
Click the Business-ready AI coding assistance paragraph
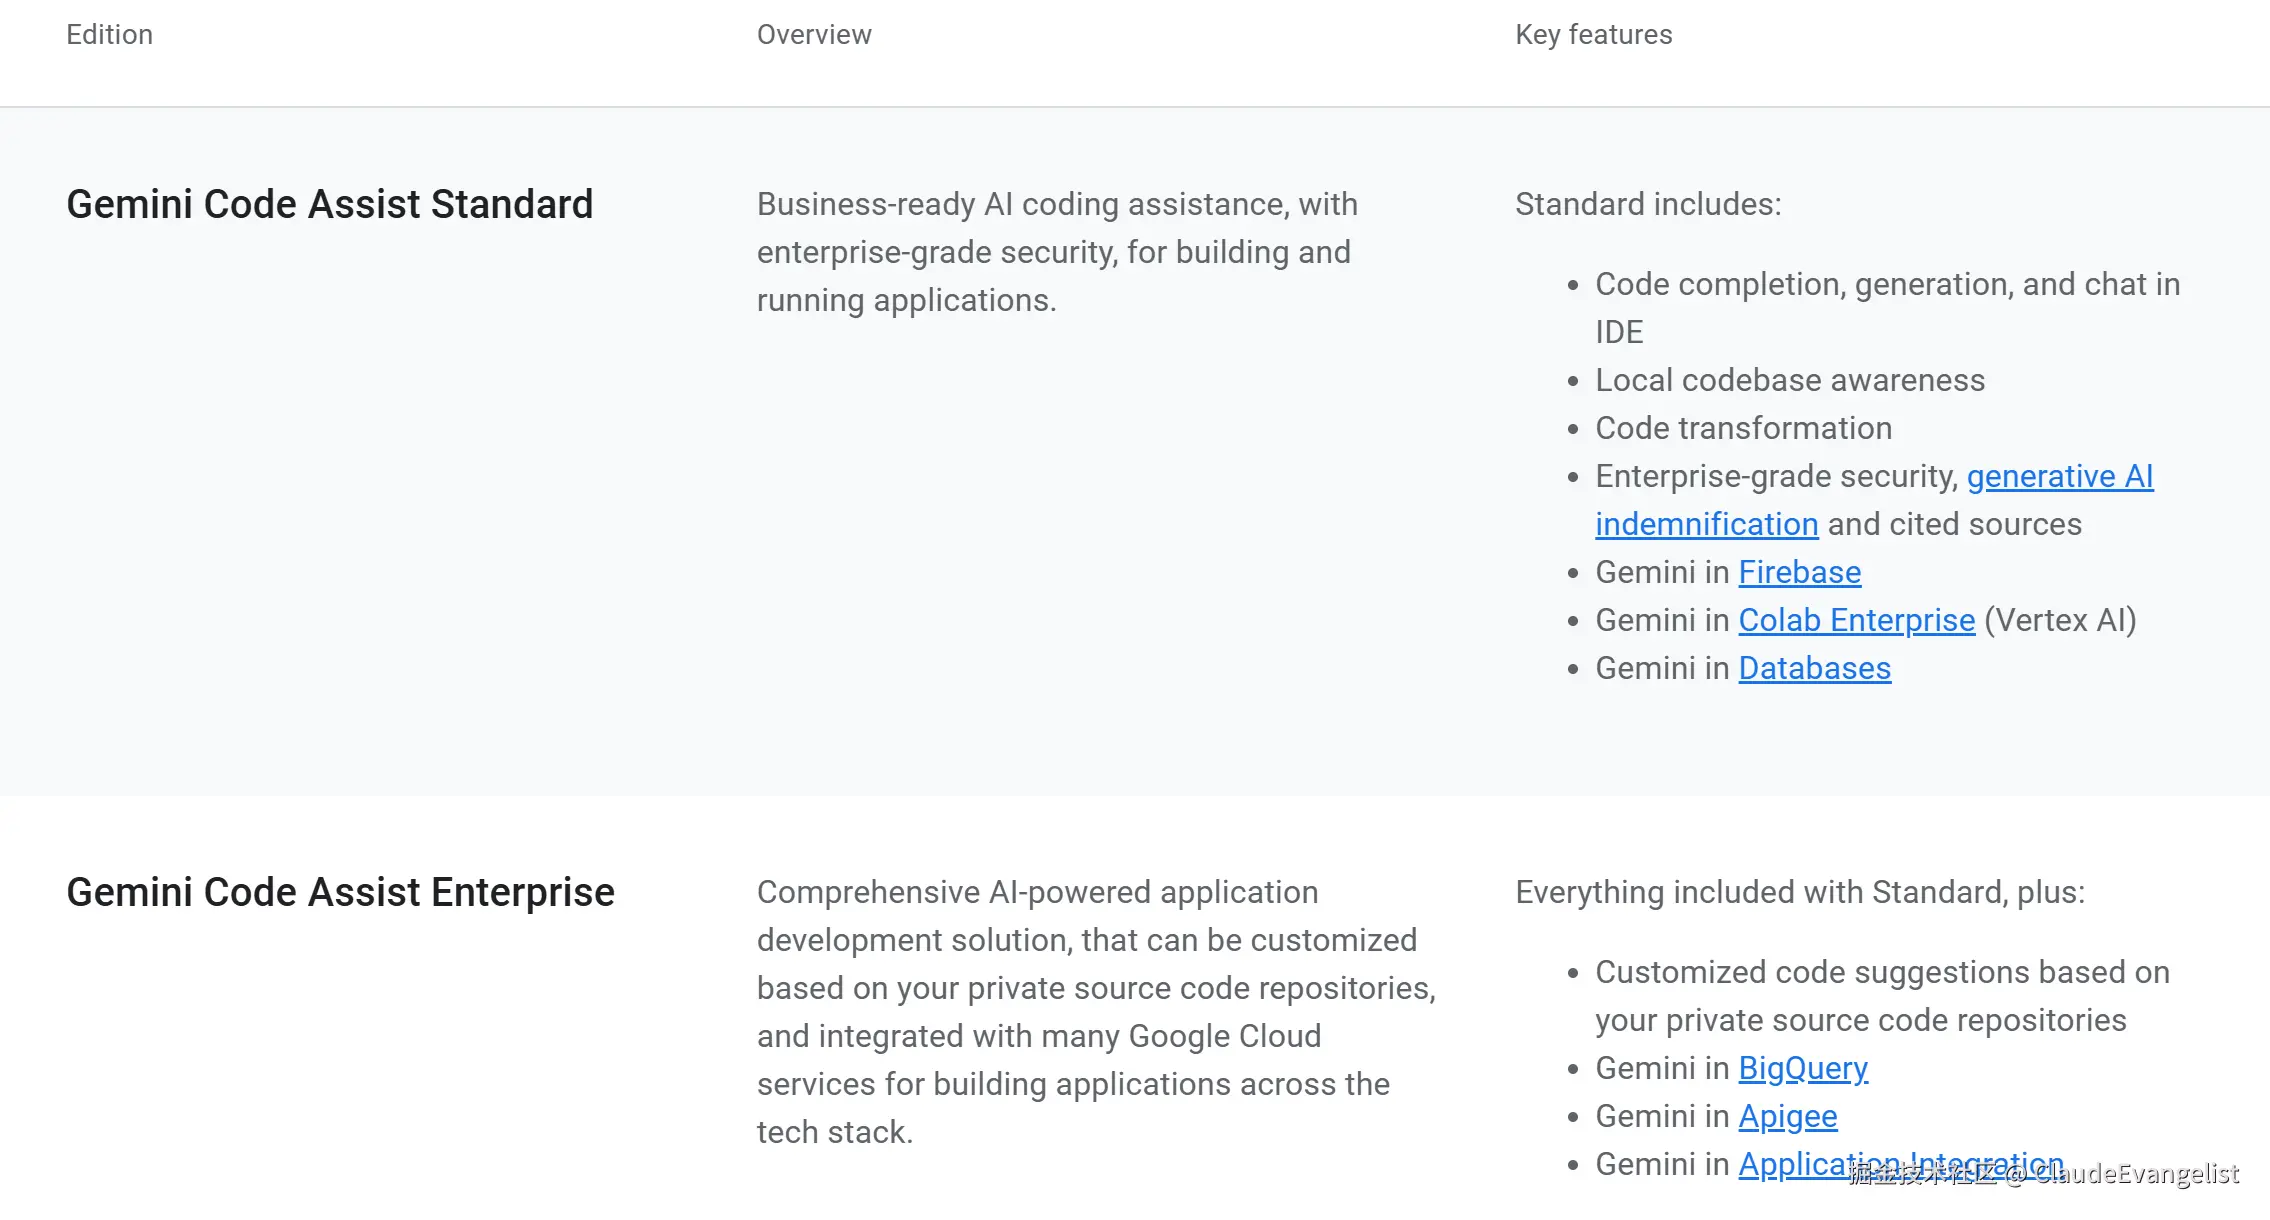click(x=1056, y=252)
